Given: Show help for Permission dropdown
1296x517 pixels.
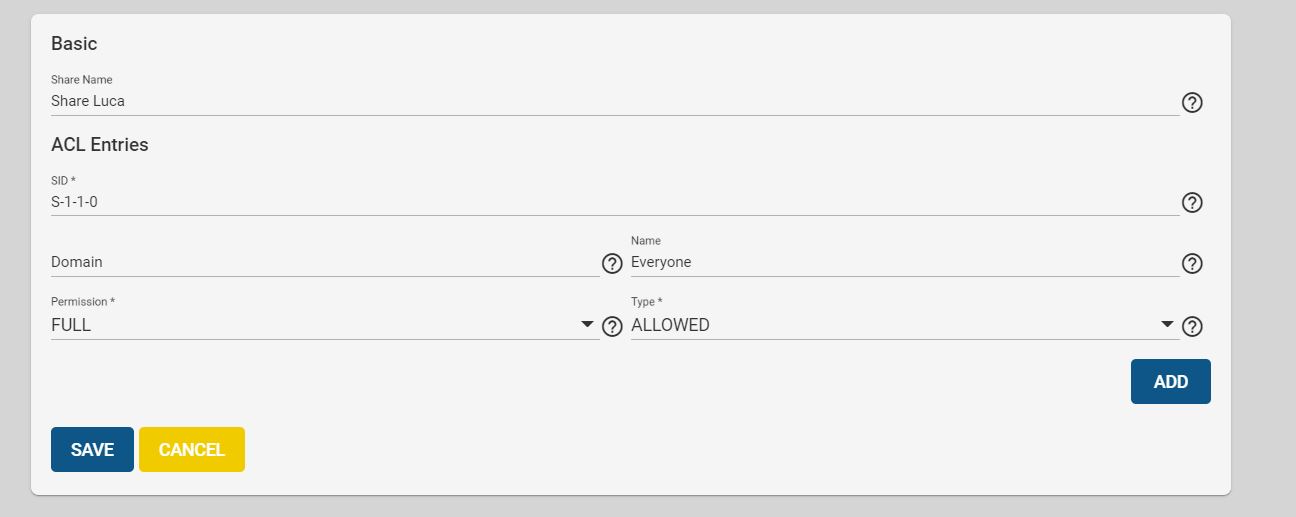Looking at the screenshot, I should coord(612,326).
